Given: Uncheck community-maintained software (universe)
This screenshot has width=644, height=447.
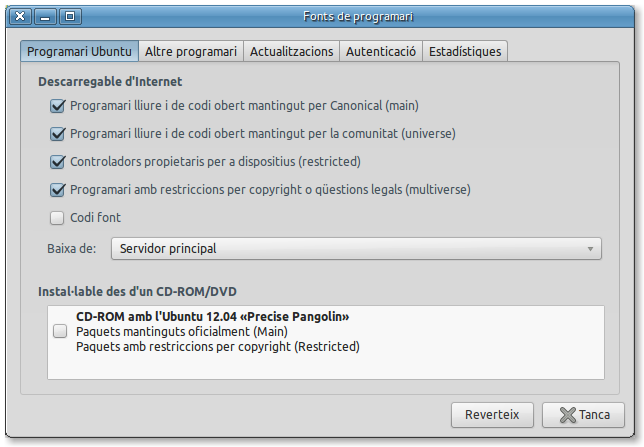Looking at the screenshot, I should 57,133.
